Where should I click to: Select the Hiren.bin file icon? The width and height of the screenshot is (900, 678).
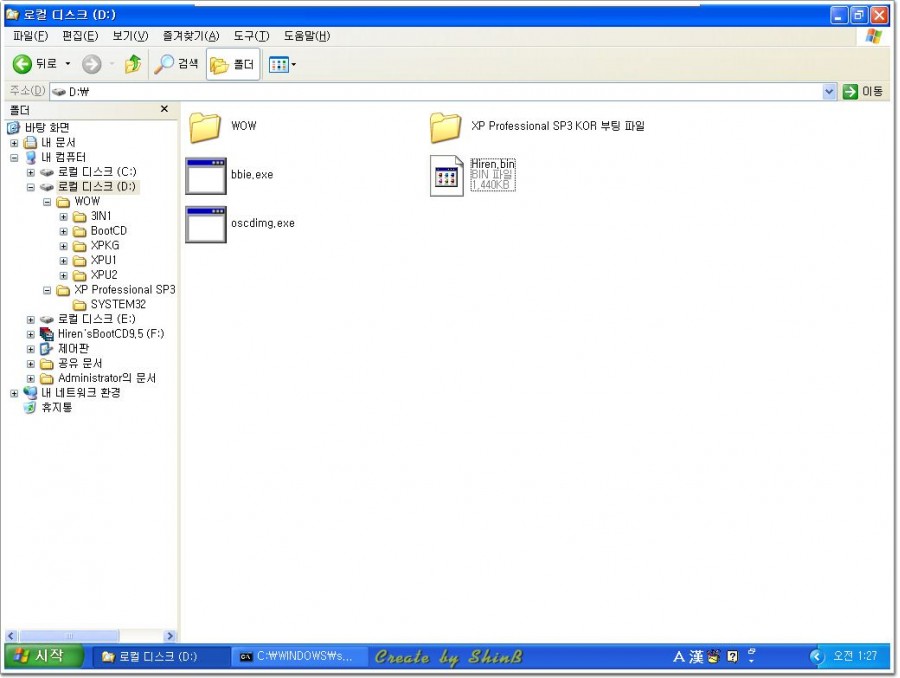coord(447,176)
